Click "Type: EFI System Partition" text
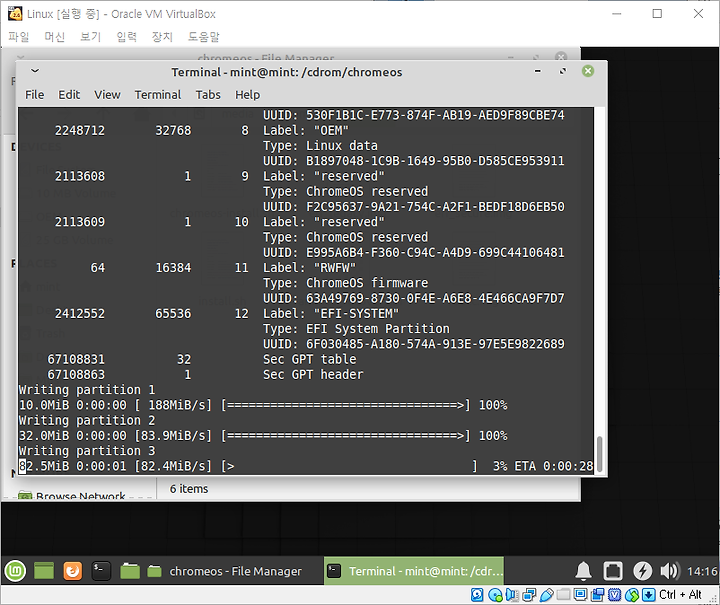This screenshot has width=720, height=605. tap(356, 329)
